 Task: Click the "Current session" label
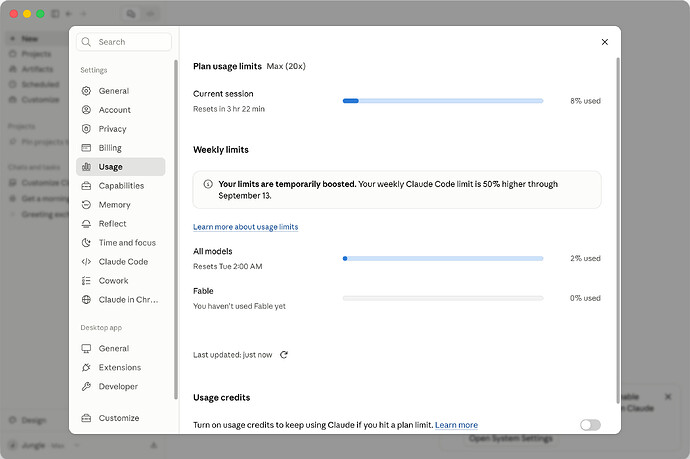pos(223,94)
